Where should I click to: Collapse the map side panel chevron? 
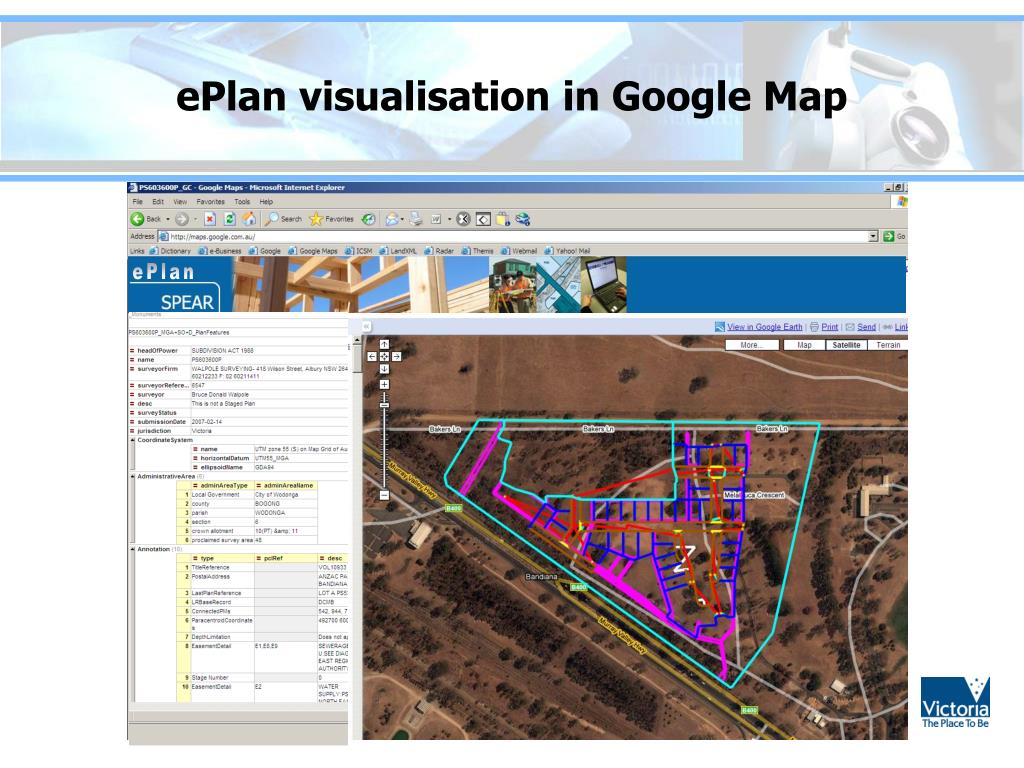(366, 326)
